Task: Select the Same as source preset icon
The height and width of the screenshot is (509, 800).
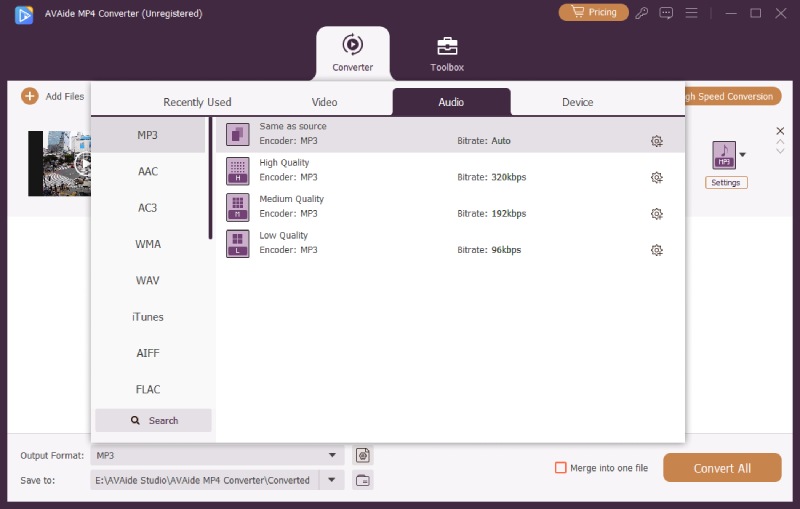Action: click(238, 135)
